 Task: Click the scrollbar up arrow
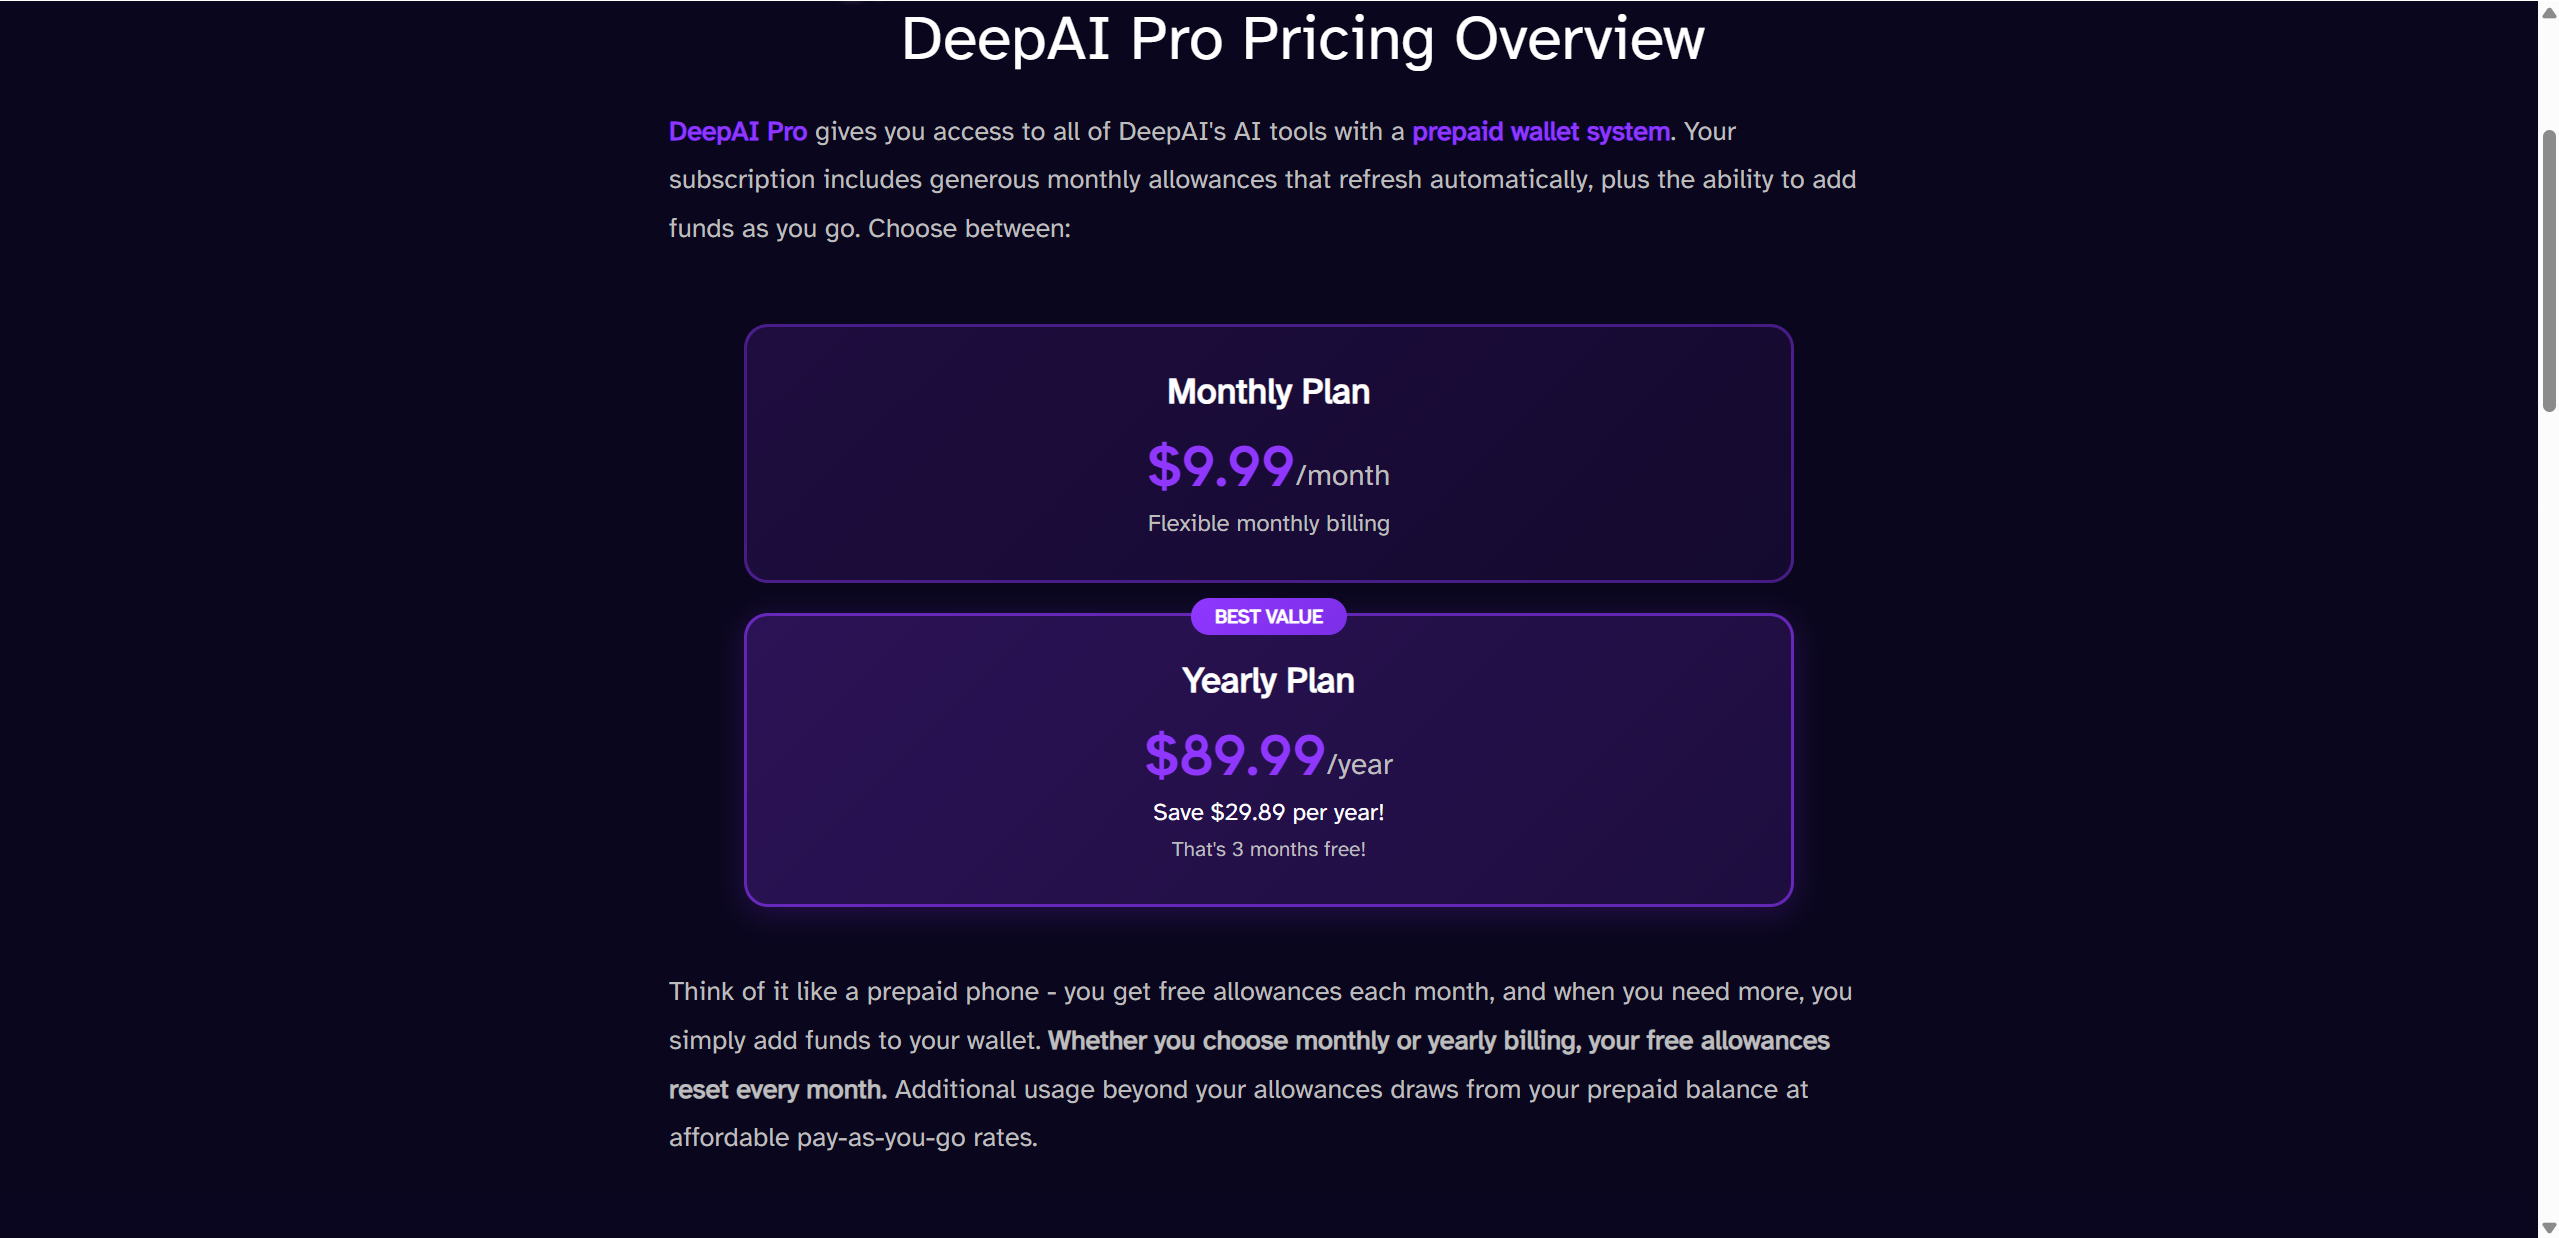pyautogui.click(x=2549, y=13)
